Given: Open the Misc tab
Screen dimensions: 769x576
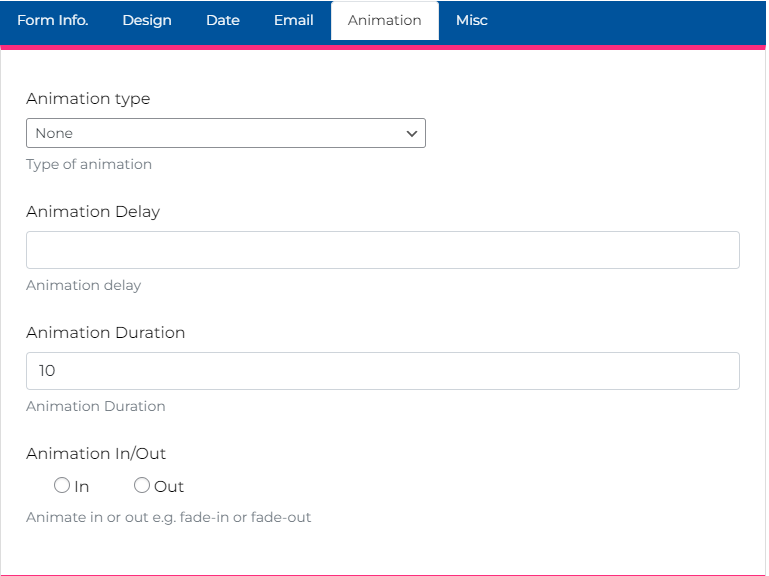Looking at the screenshot, I should pyautogui.click(x=472, y=20).
